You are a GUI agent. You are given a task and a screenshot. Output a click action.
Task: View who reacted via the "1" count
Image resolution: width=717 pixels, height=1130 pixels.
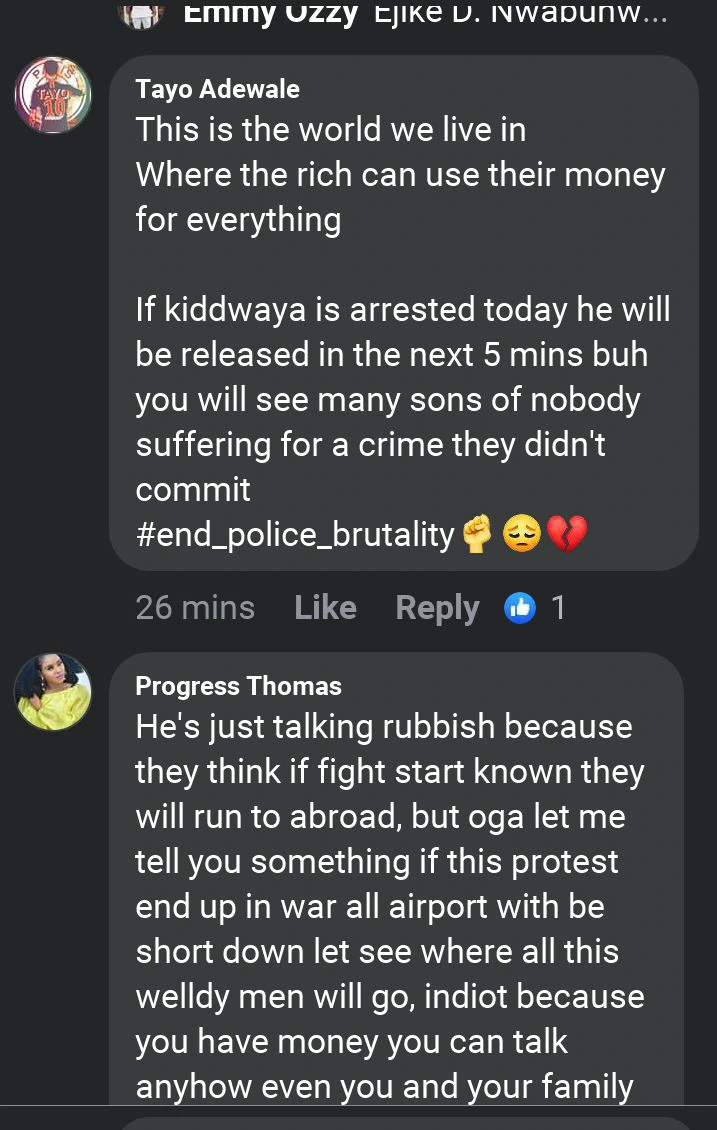pos(558,607)
